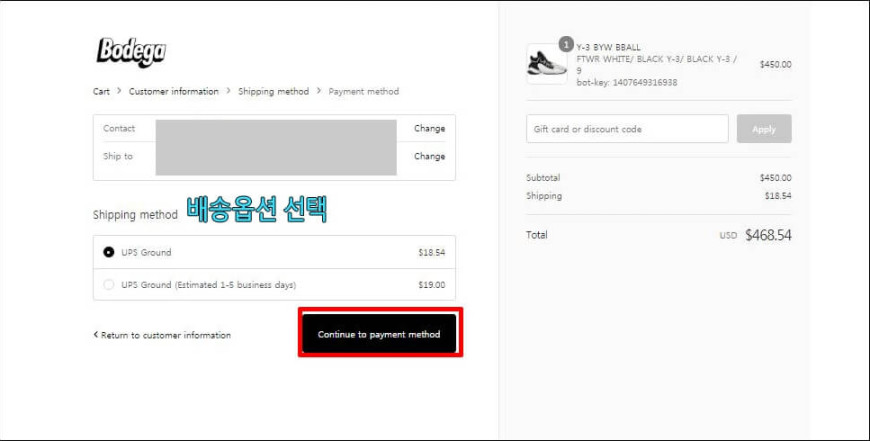Change the Ship to address
The width and height of the screenshot is (870, 441).
[429, 156]
